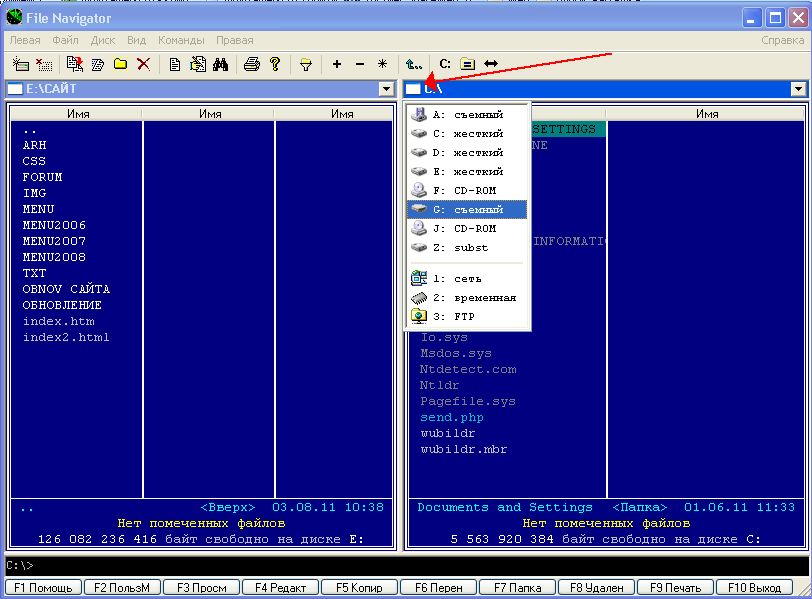
Task: Click the C:\> command line field
Action: tap(406, 565)
